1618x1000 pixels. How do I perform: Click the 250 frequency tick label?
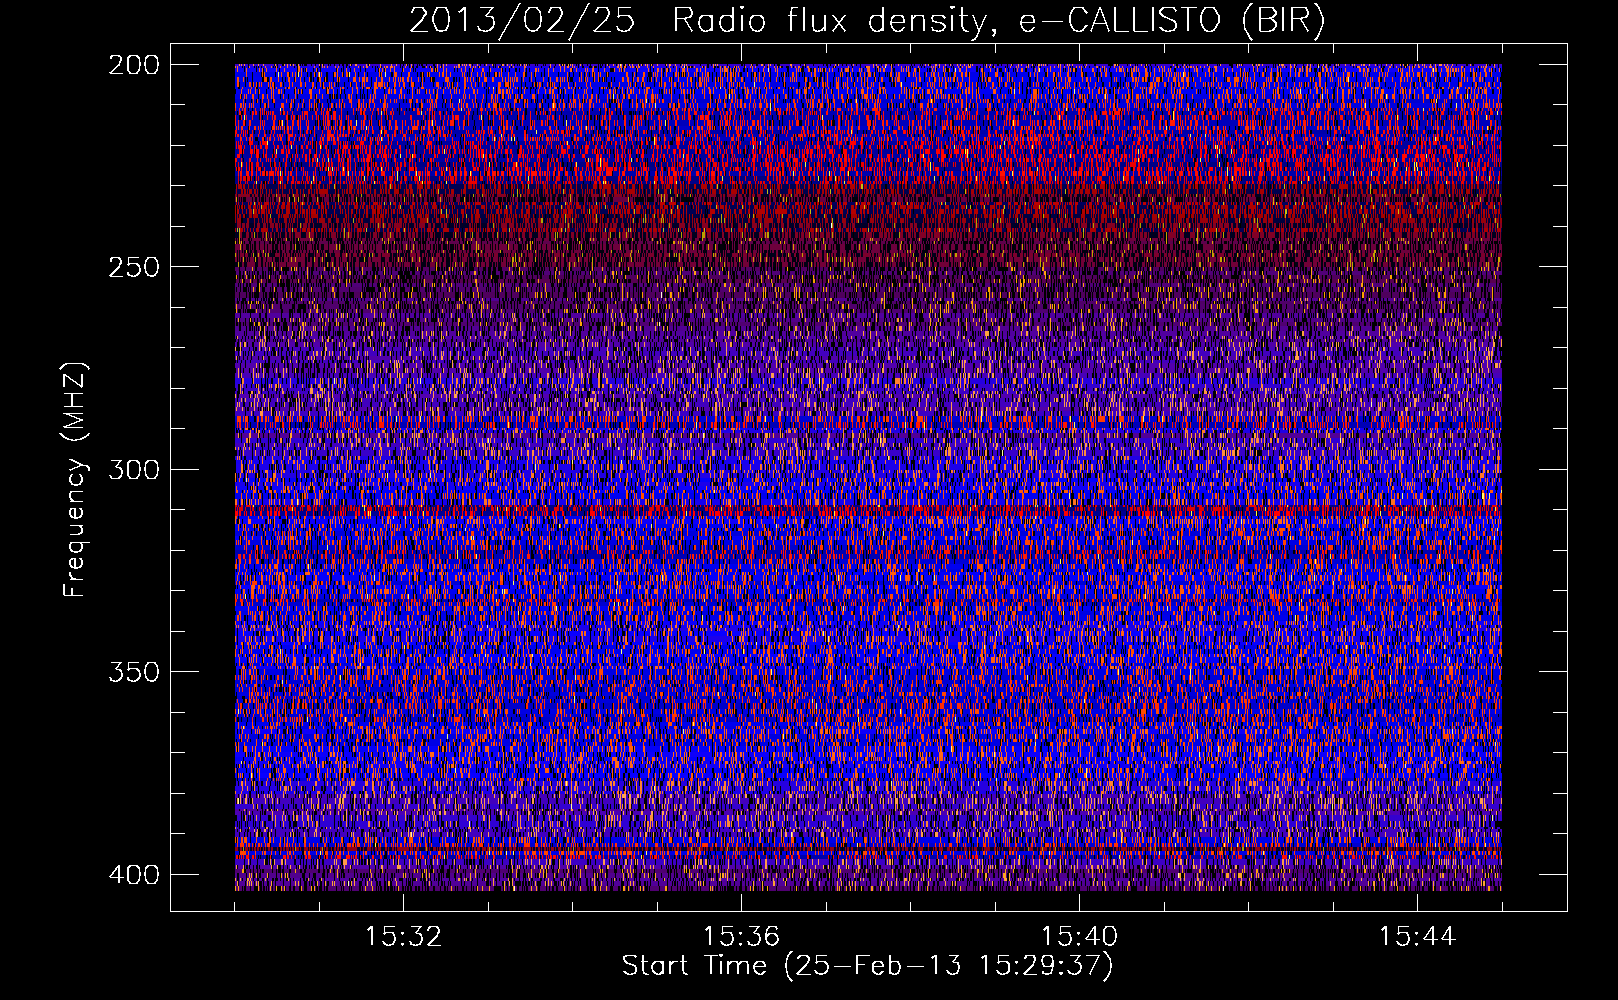133,267
